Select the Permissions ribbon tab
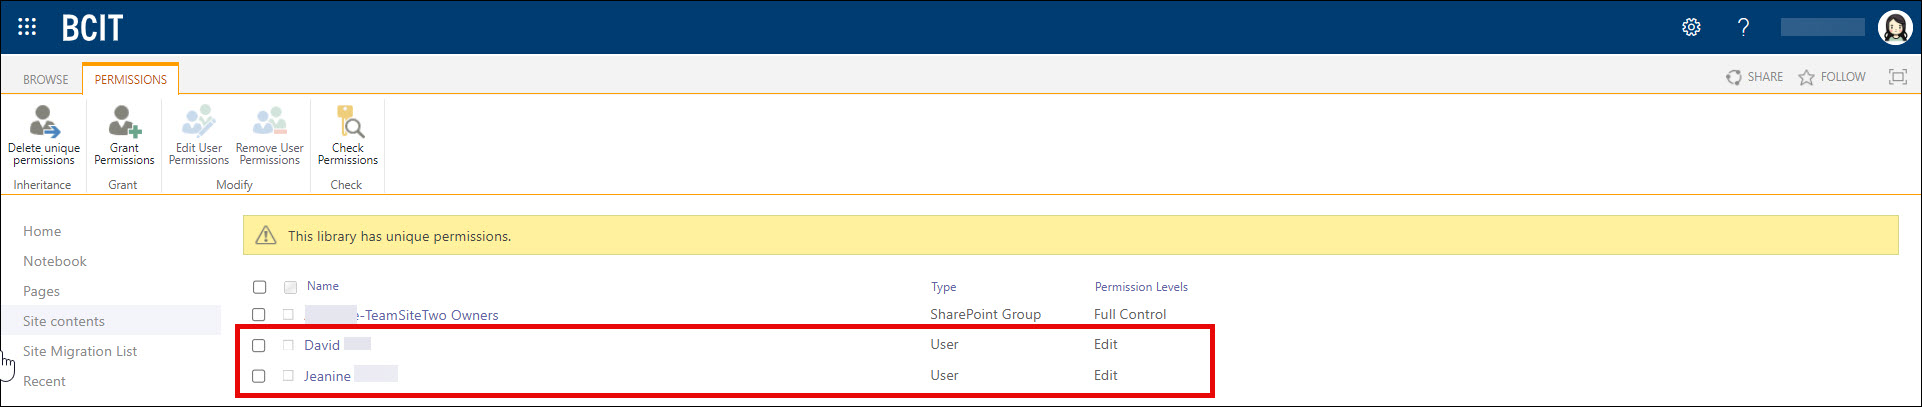 click(131, 79)
